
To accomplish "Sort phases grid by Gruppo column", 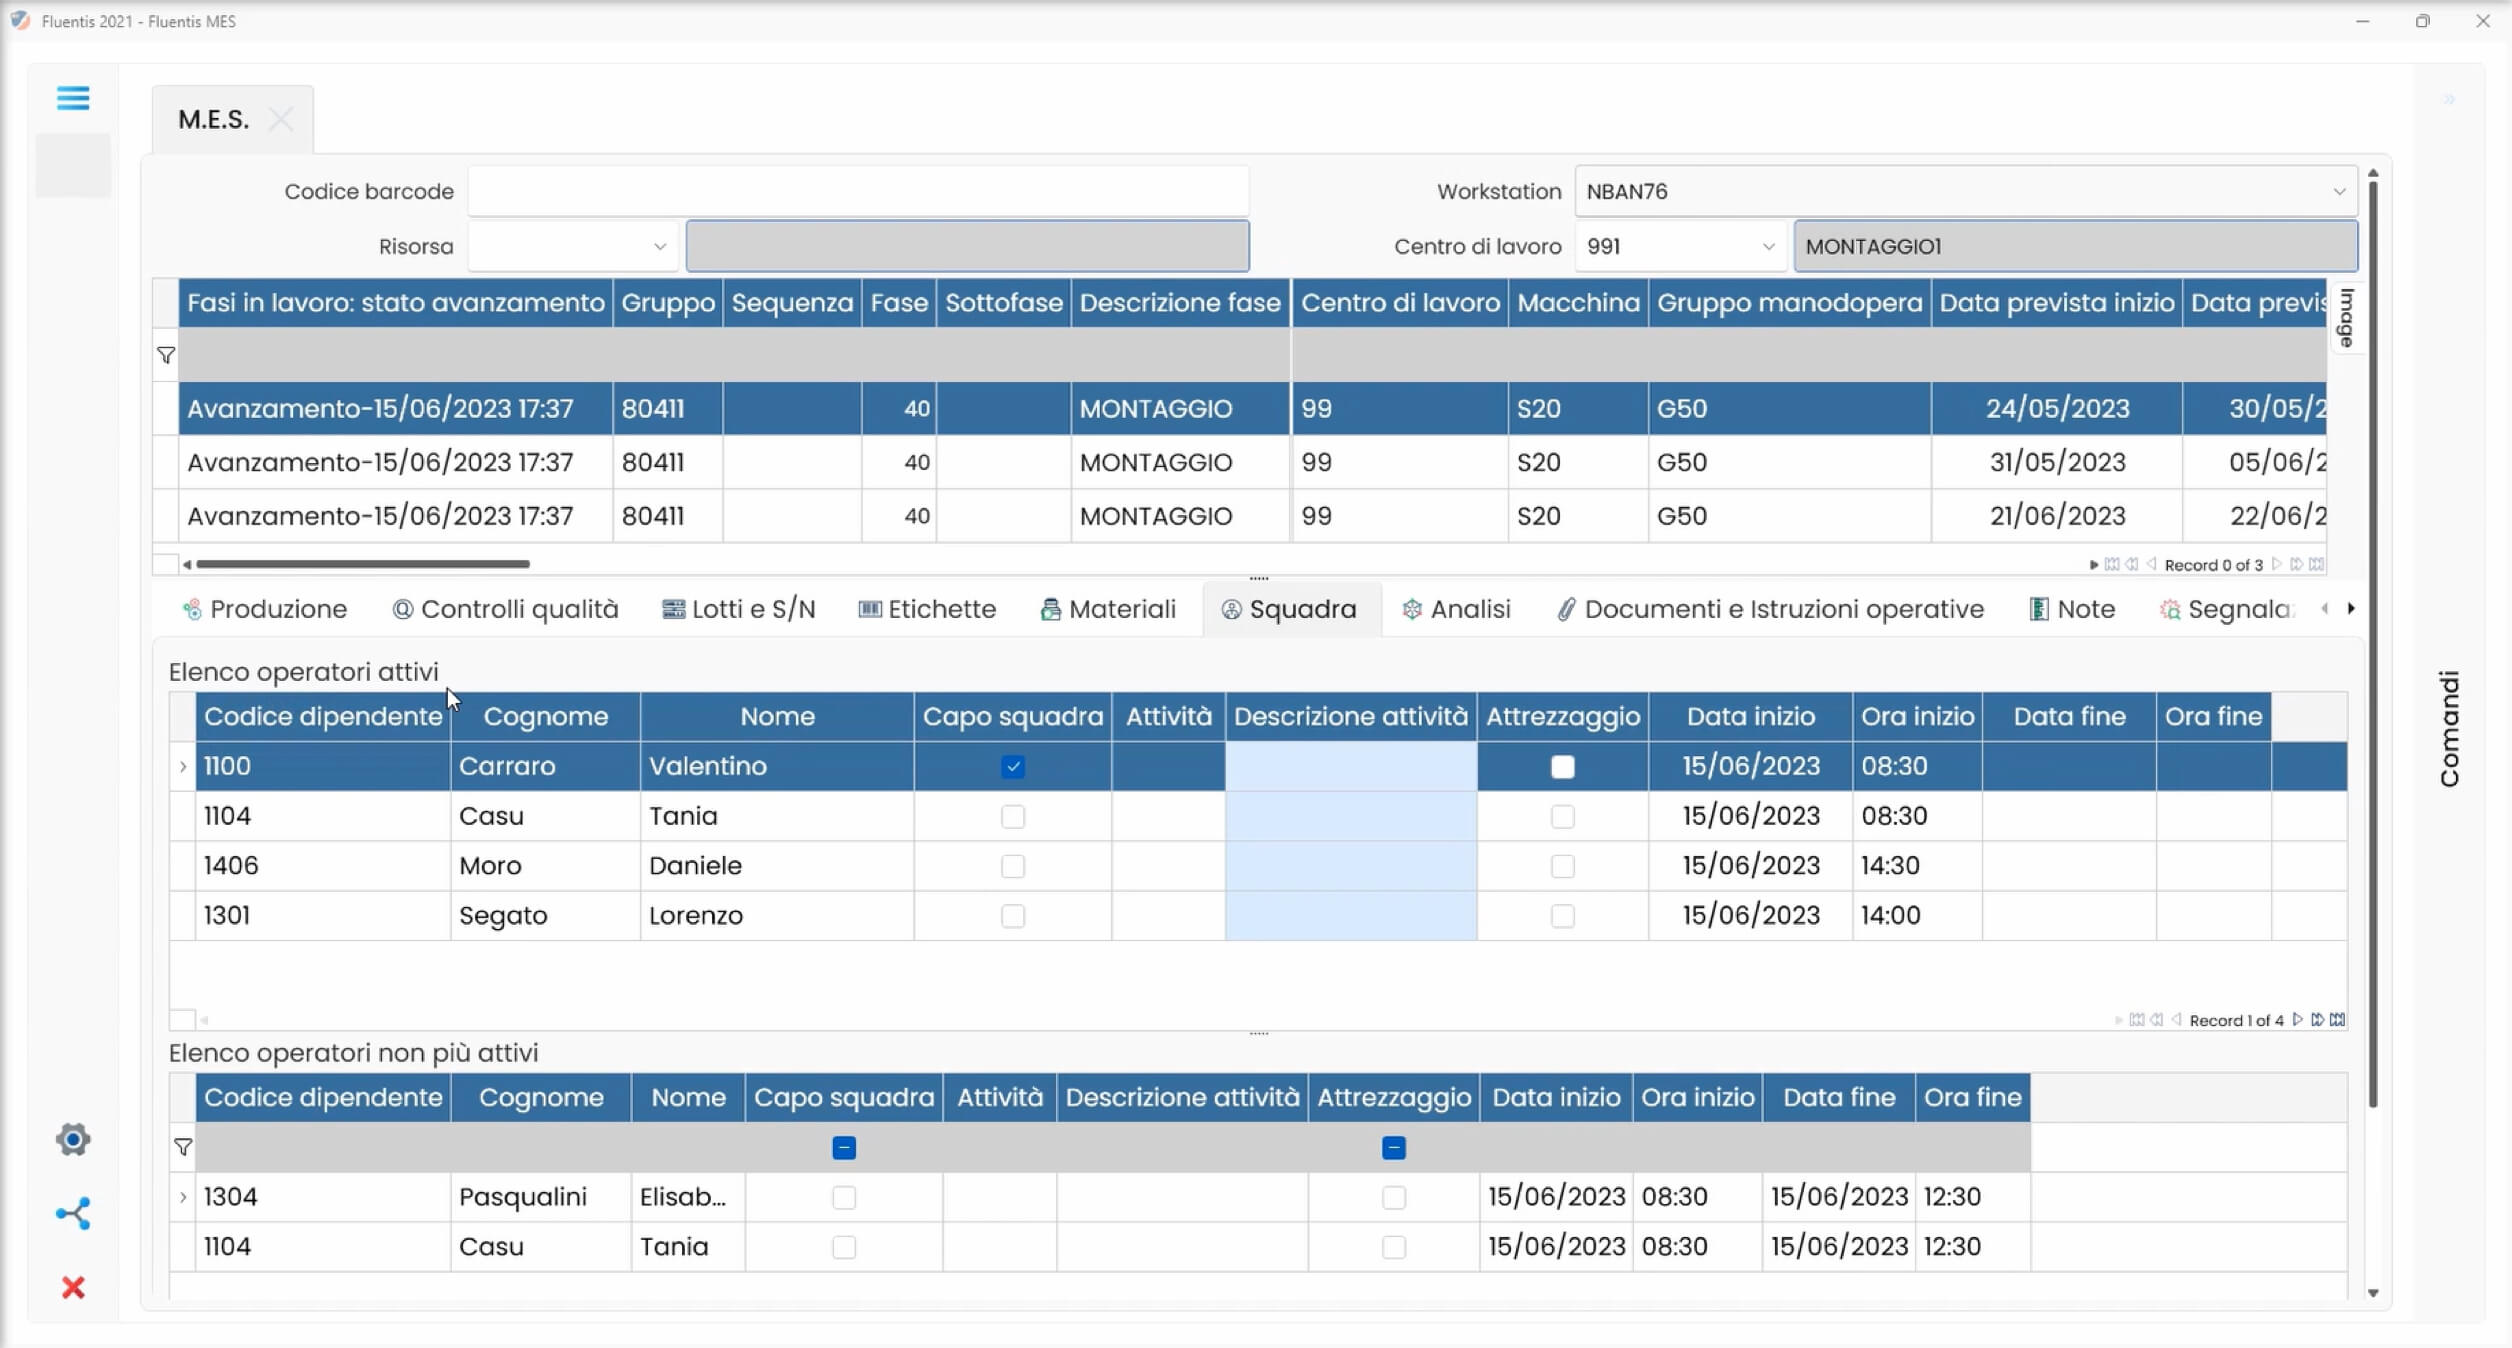I will [668, 303].
